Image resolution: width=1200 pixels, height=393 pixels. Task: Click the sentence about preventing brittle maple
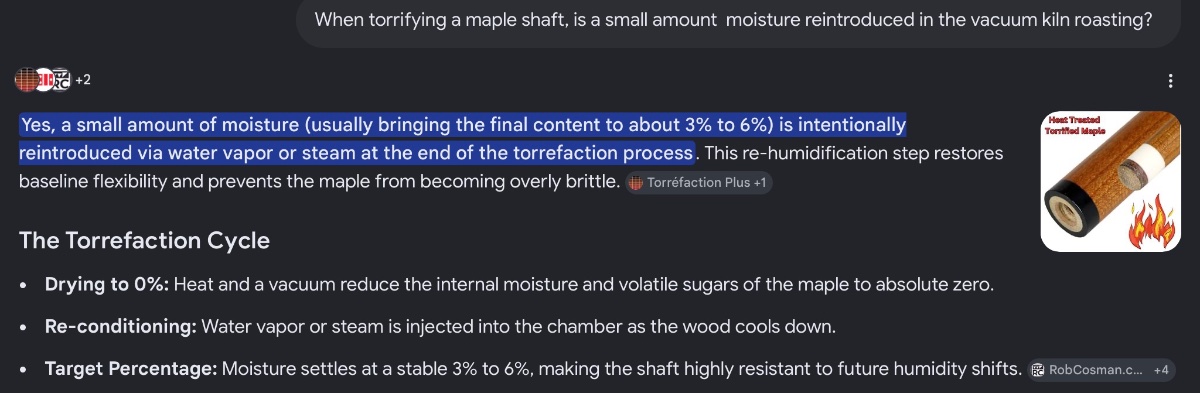(512, 168)
